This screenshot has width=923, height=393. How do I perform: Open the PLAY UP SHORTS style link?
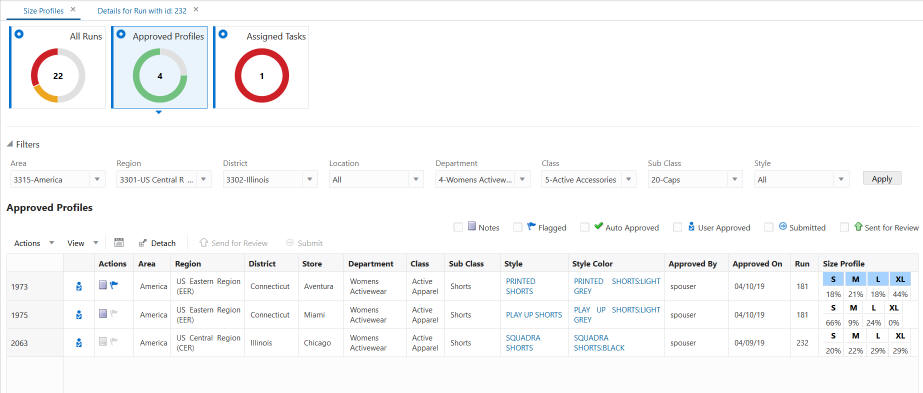pos(534,315)
